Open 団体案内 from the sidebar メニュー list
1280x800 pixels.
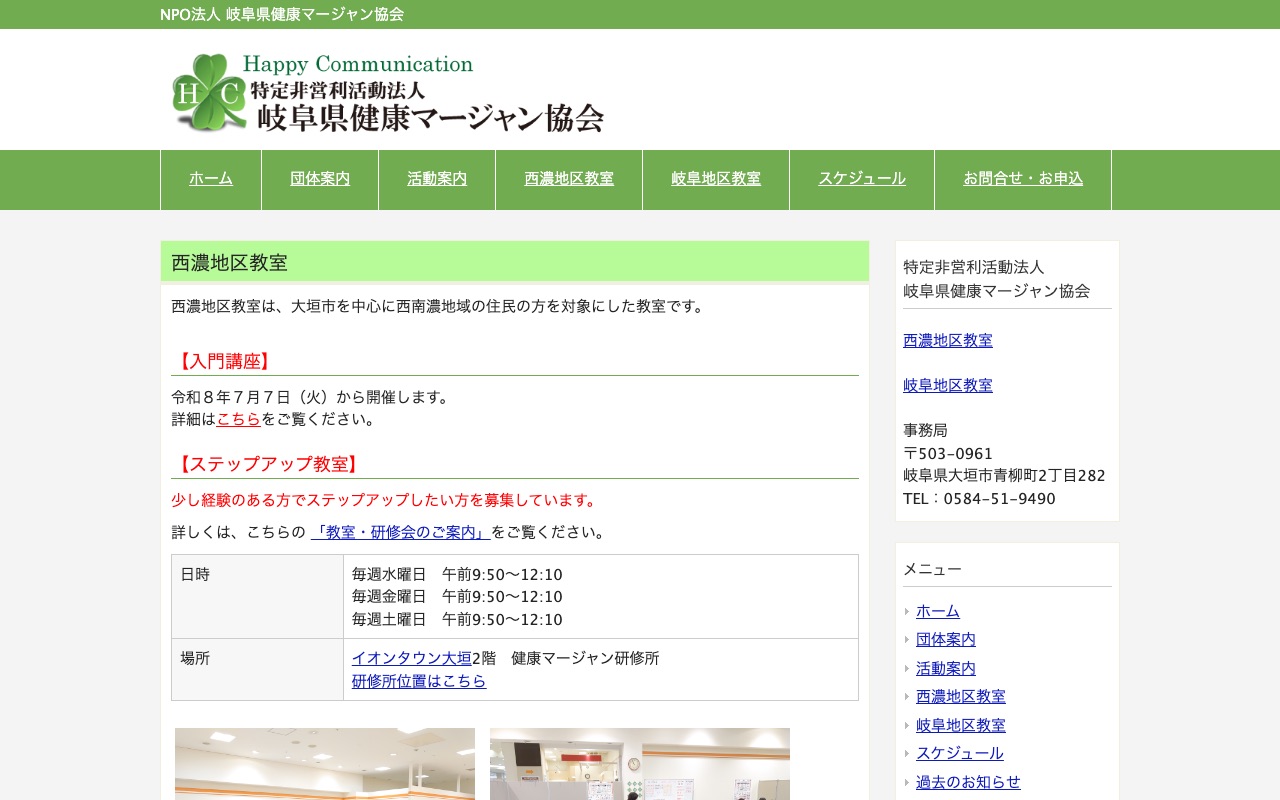[945, 639]
